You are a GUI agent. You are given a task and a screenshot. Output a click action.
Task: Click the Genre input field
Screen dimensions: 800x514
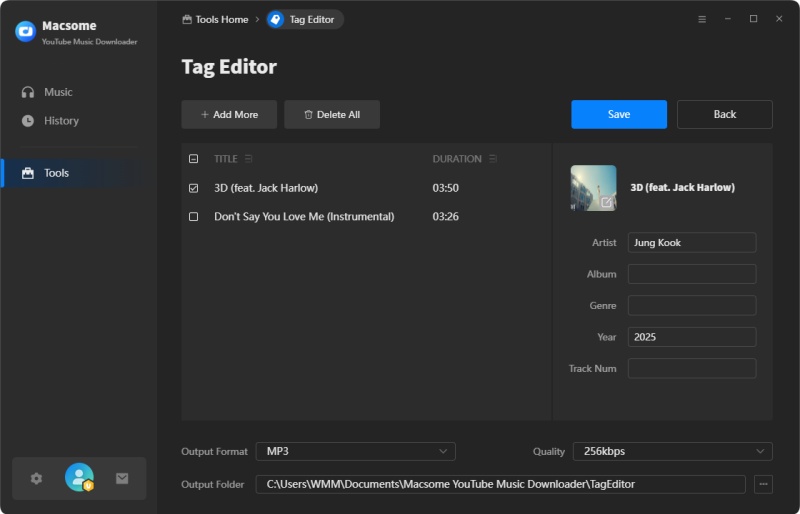click(x=692, y=305)
